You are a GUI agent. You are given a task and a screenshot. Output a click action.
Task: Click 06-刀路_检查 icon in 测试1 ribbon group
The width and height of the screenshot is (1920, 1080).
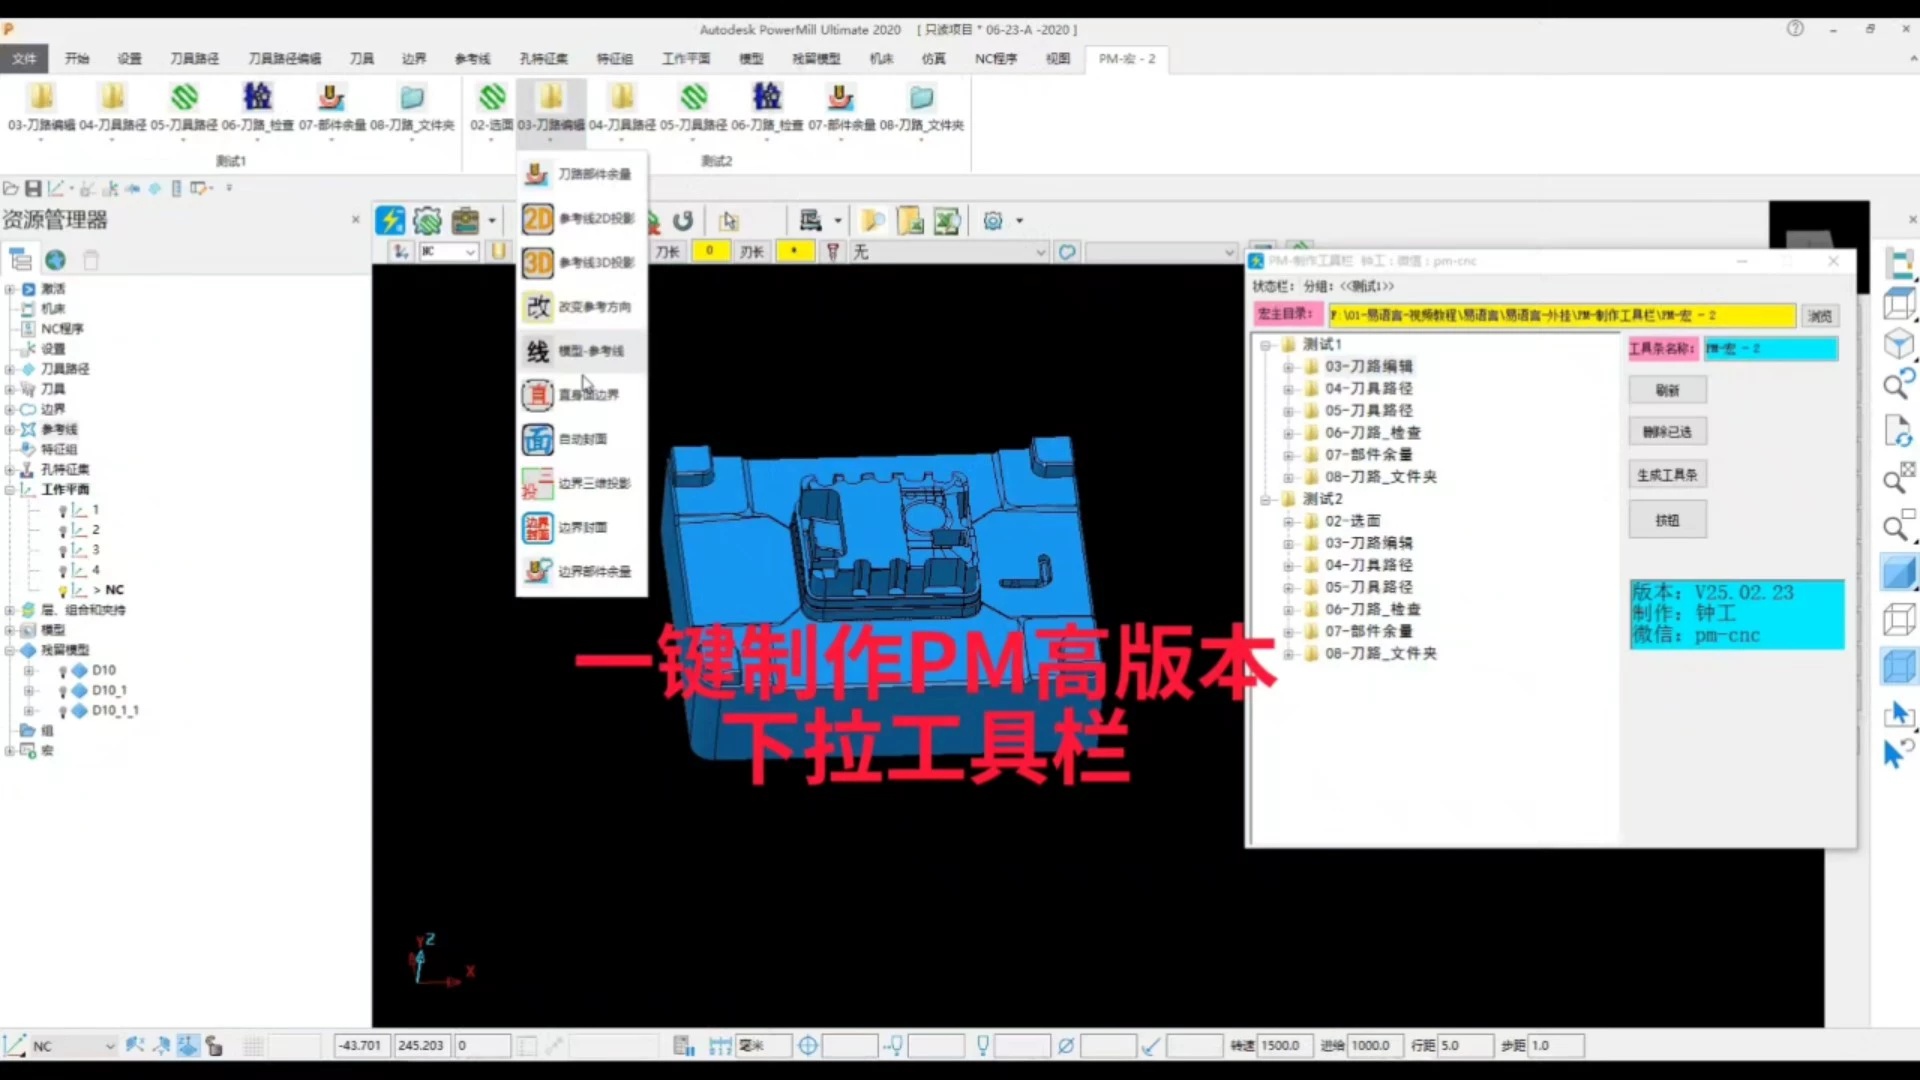(257, 97)
